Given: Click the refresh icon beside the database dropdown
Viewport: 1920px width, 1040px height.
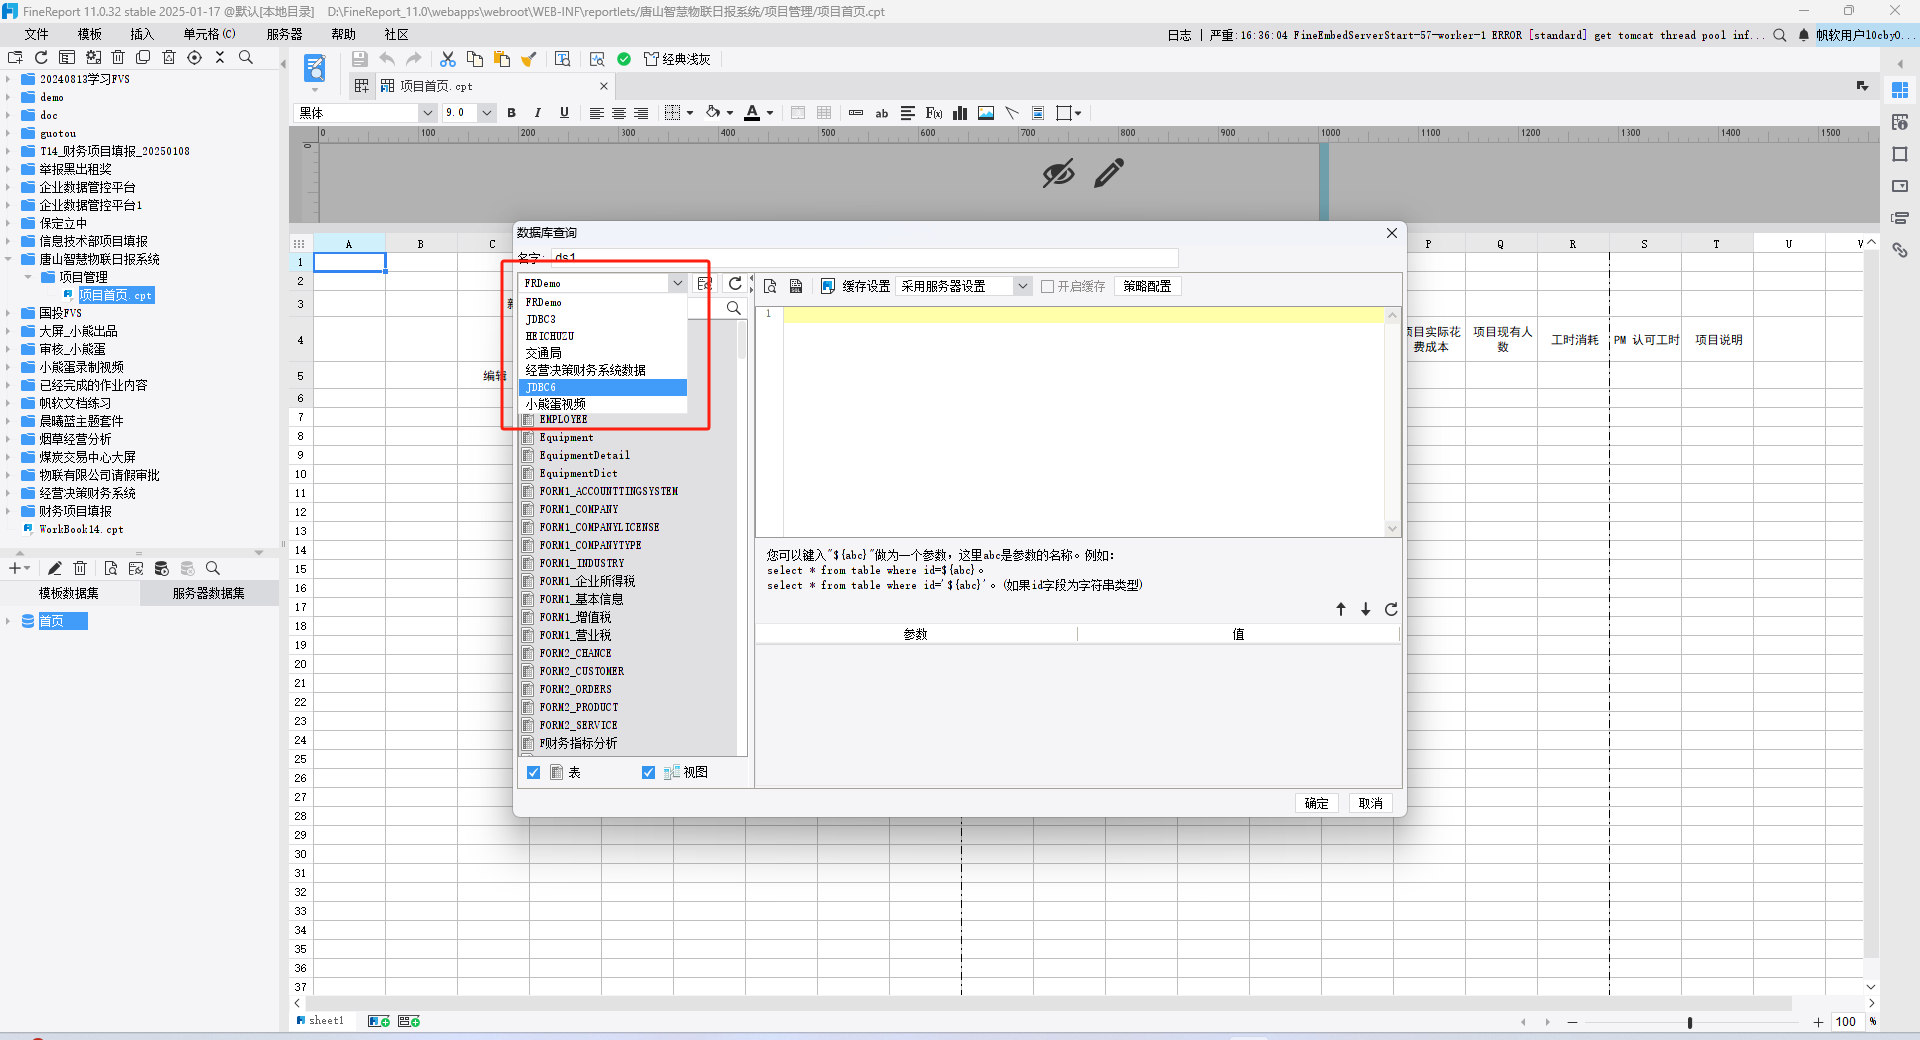Looking at the screenshot, I should pos(735,284).
